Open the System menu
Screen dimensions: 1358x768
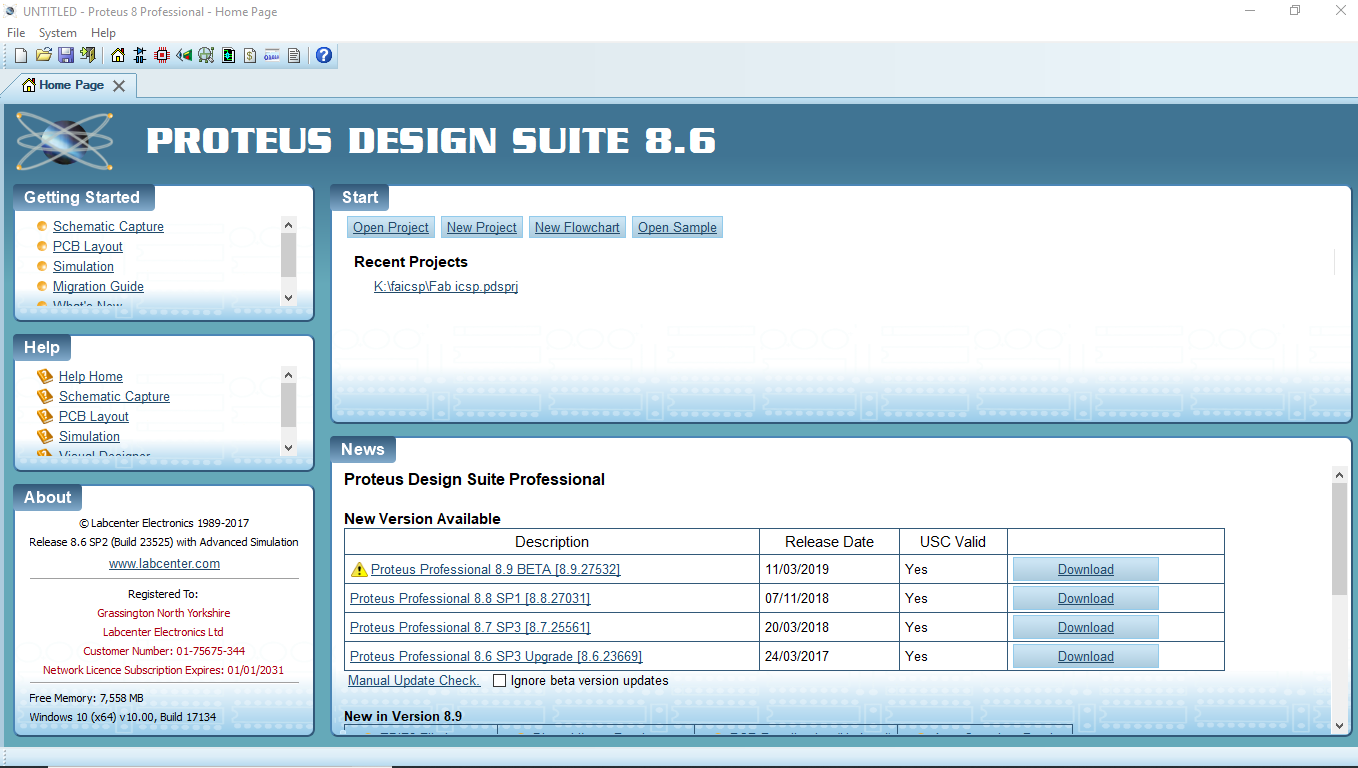[x=58, y=33]
